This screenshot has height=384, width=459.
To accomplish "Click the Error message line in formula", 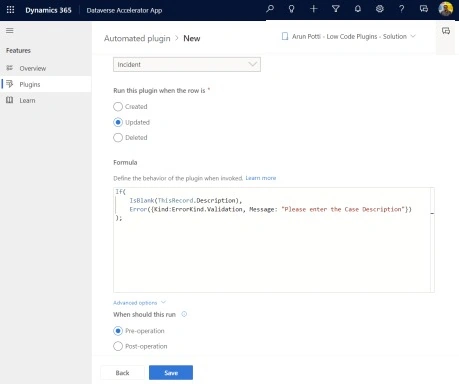I will [x=271, y=209].
